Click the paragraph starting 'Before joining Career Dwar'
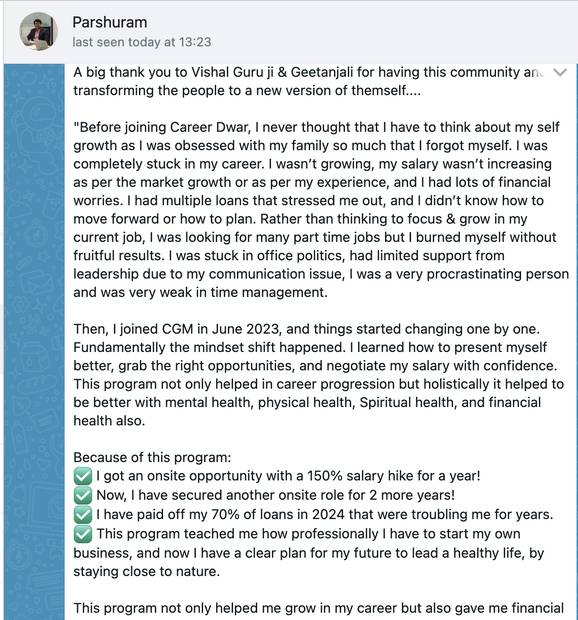Screen dimensions: 578x620 (x=321, y=210)
